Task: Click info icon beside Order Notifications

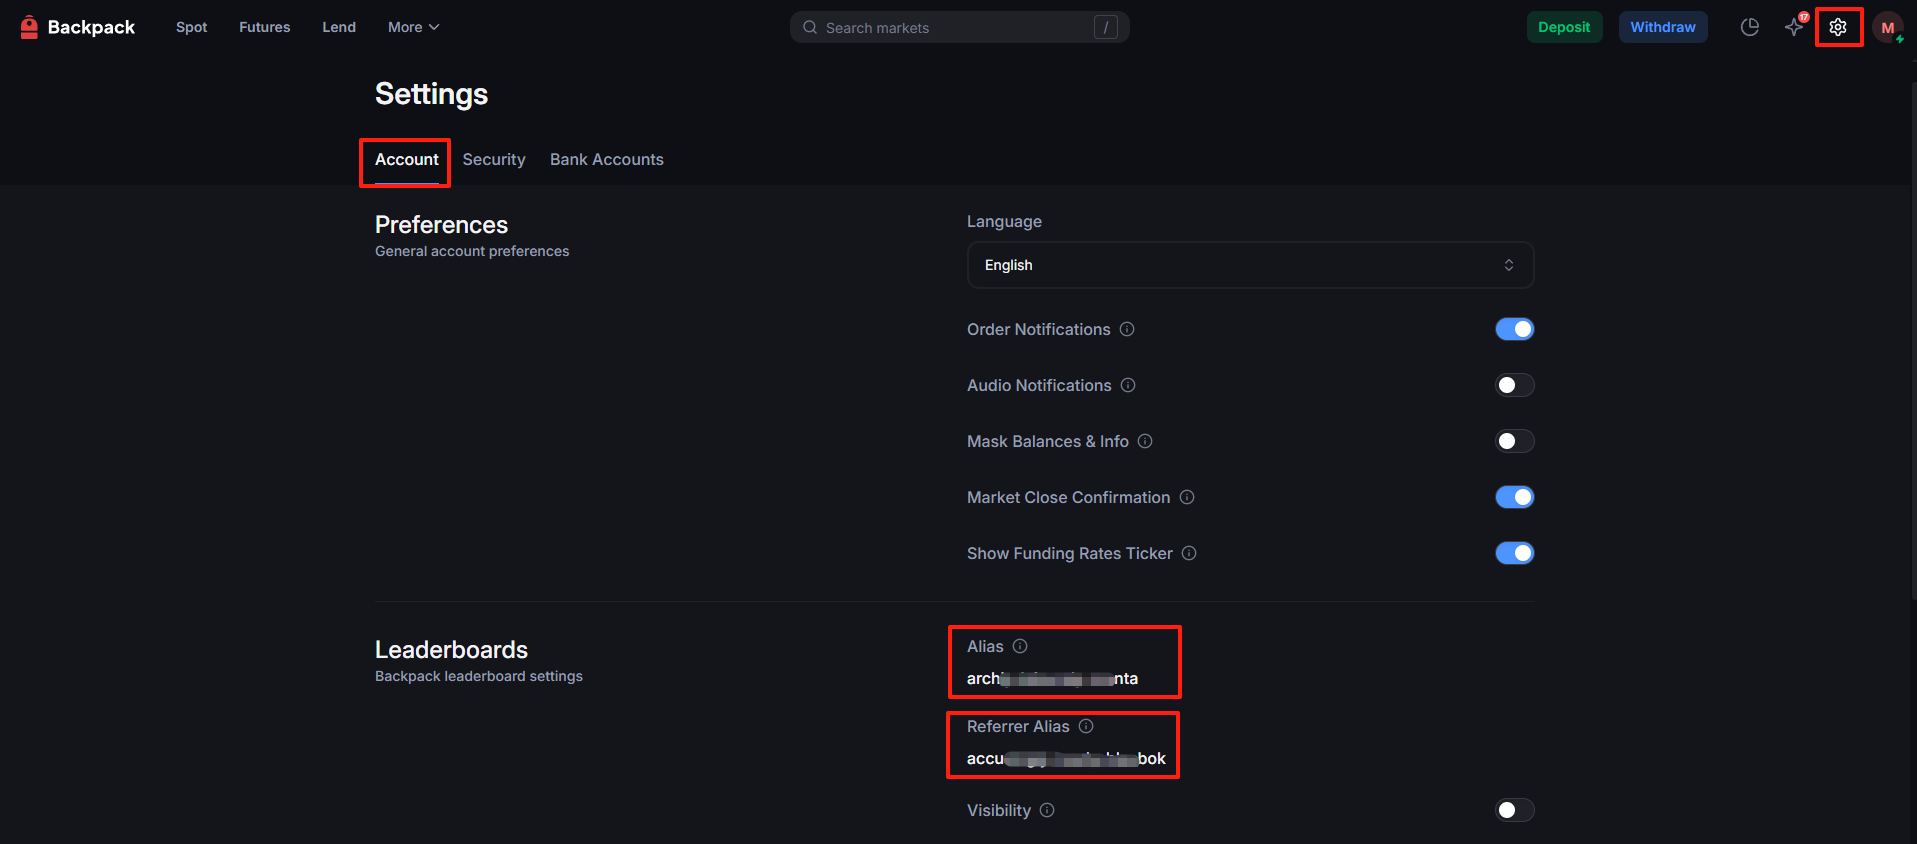Action: [1127, 329]
